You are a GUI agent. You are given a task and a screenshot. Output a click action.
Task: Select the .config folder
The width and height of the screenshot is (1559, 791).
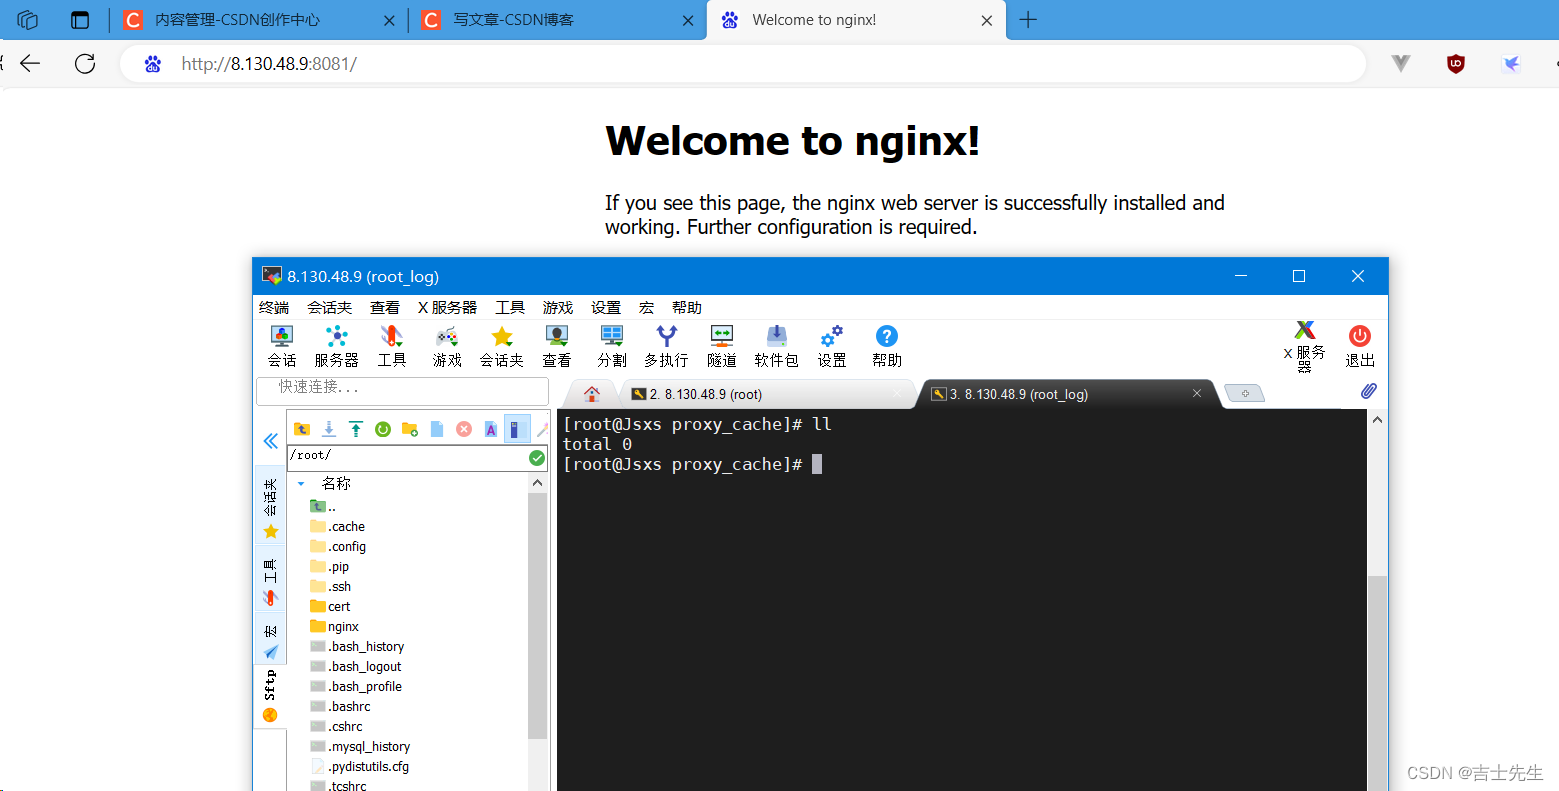point(338,547)
